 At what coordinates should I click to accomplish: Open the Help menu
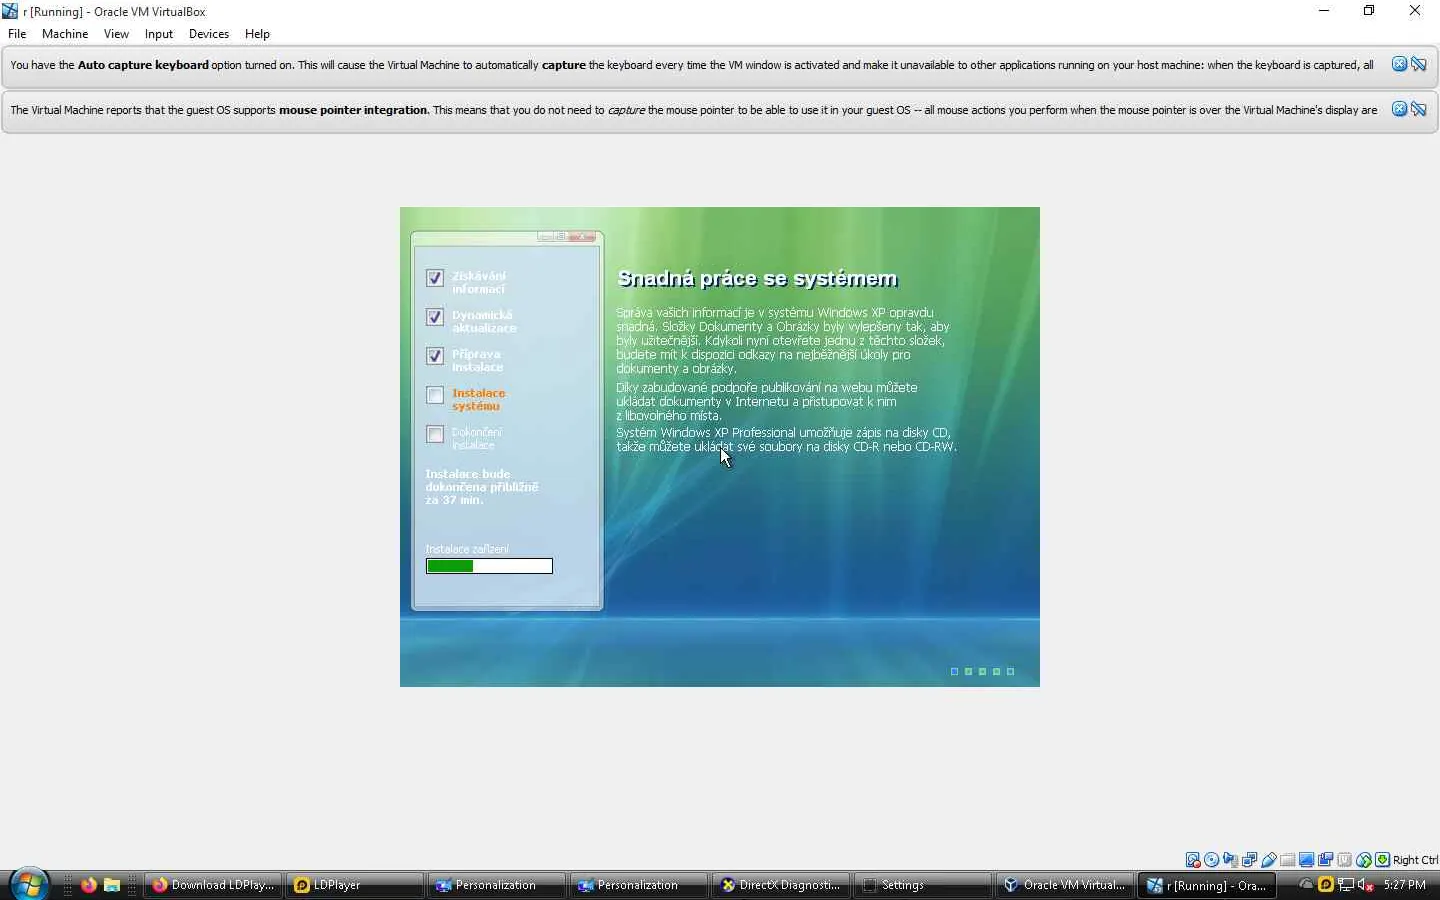click(257, 34)
